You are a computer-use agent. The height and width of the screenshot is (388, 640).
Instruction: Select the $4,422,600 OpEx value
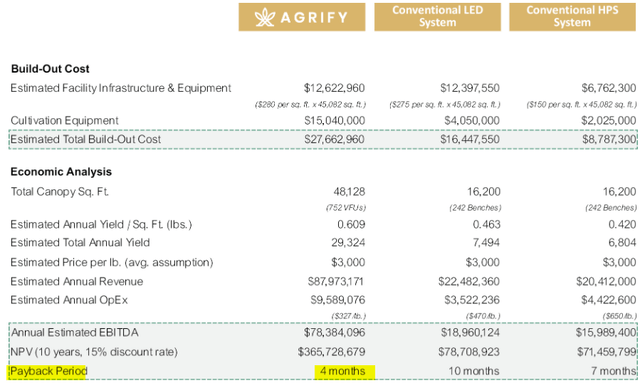[609, 300]
